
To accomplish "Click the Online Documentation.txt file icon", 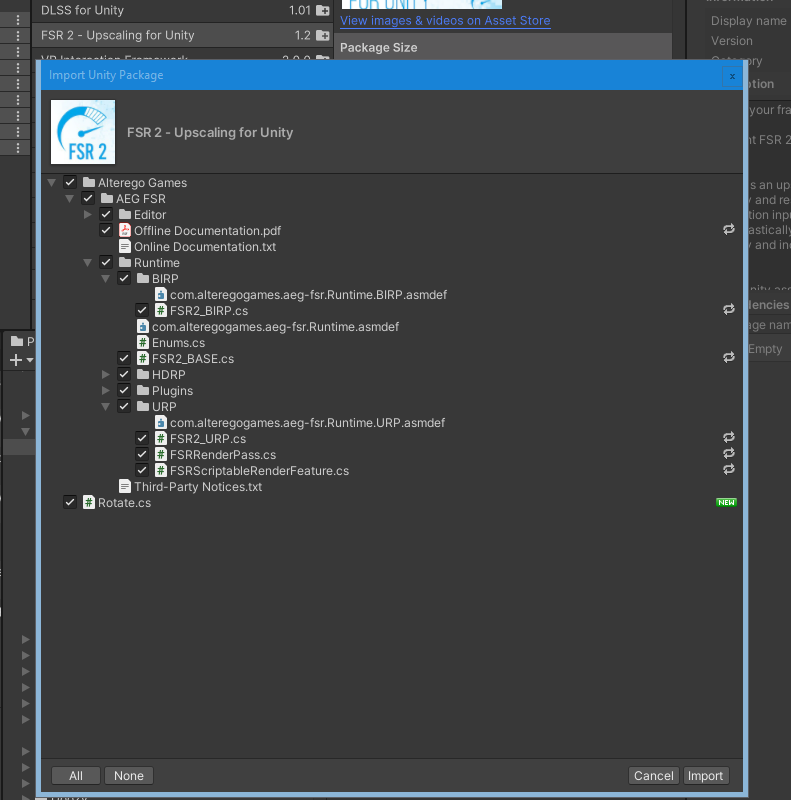I will tap(125, 246).
